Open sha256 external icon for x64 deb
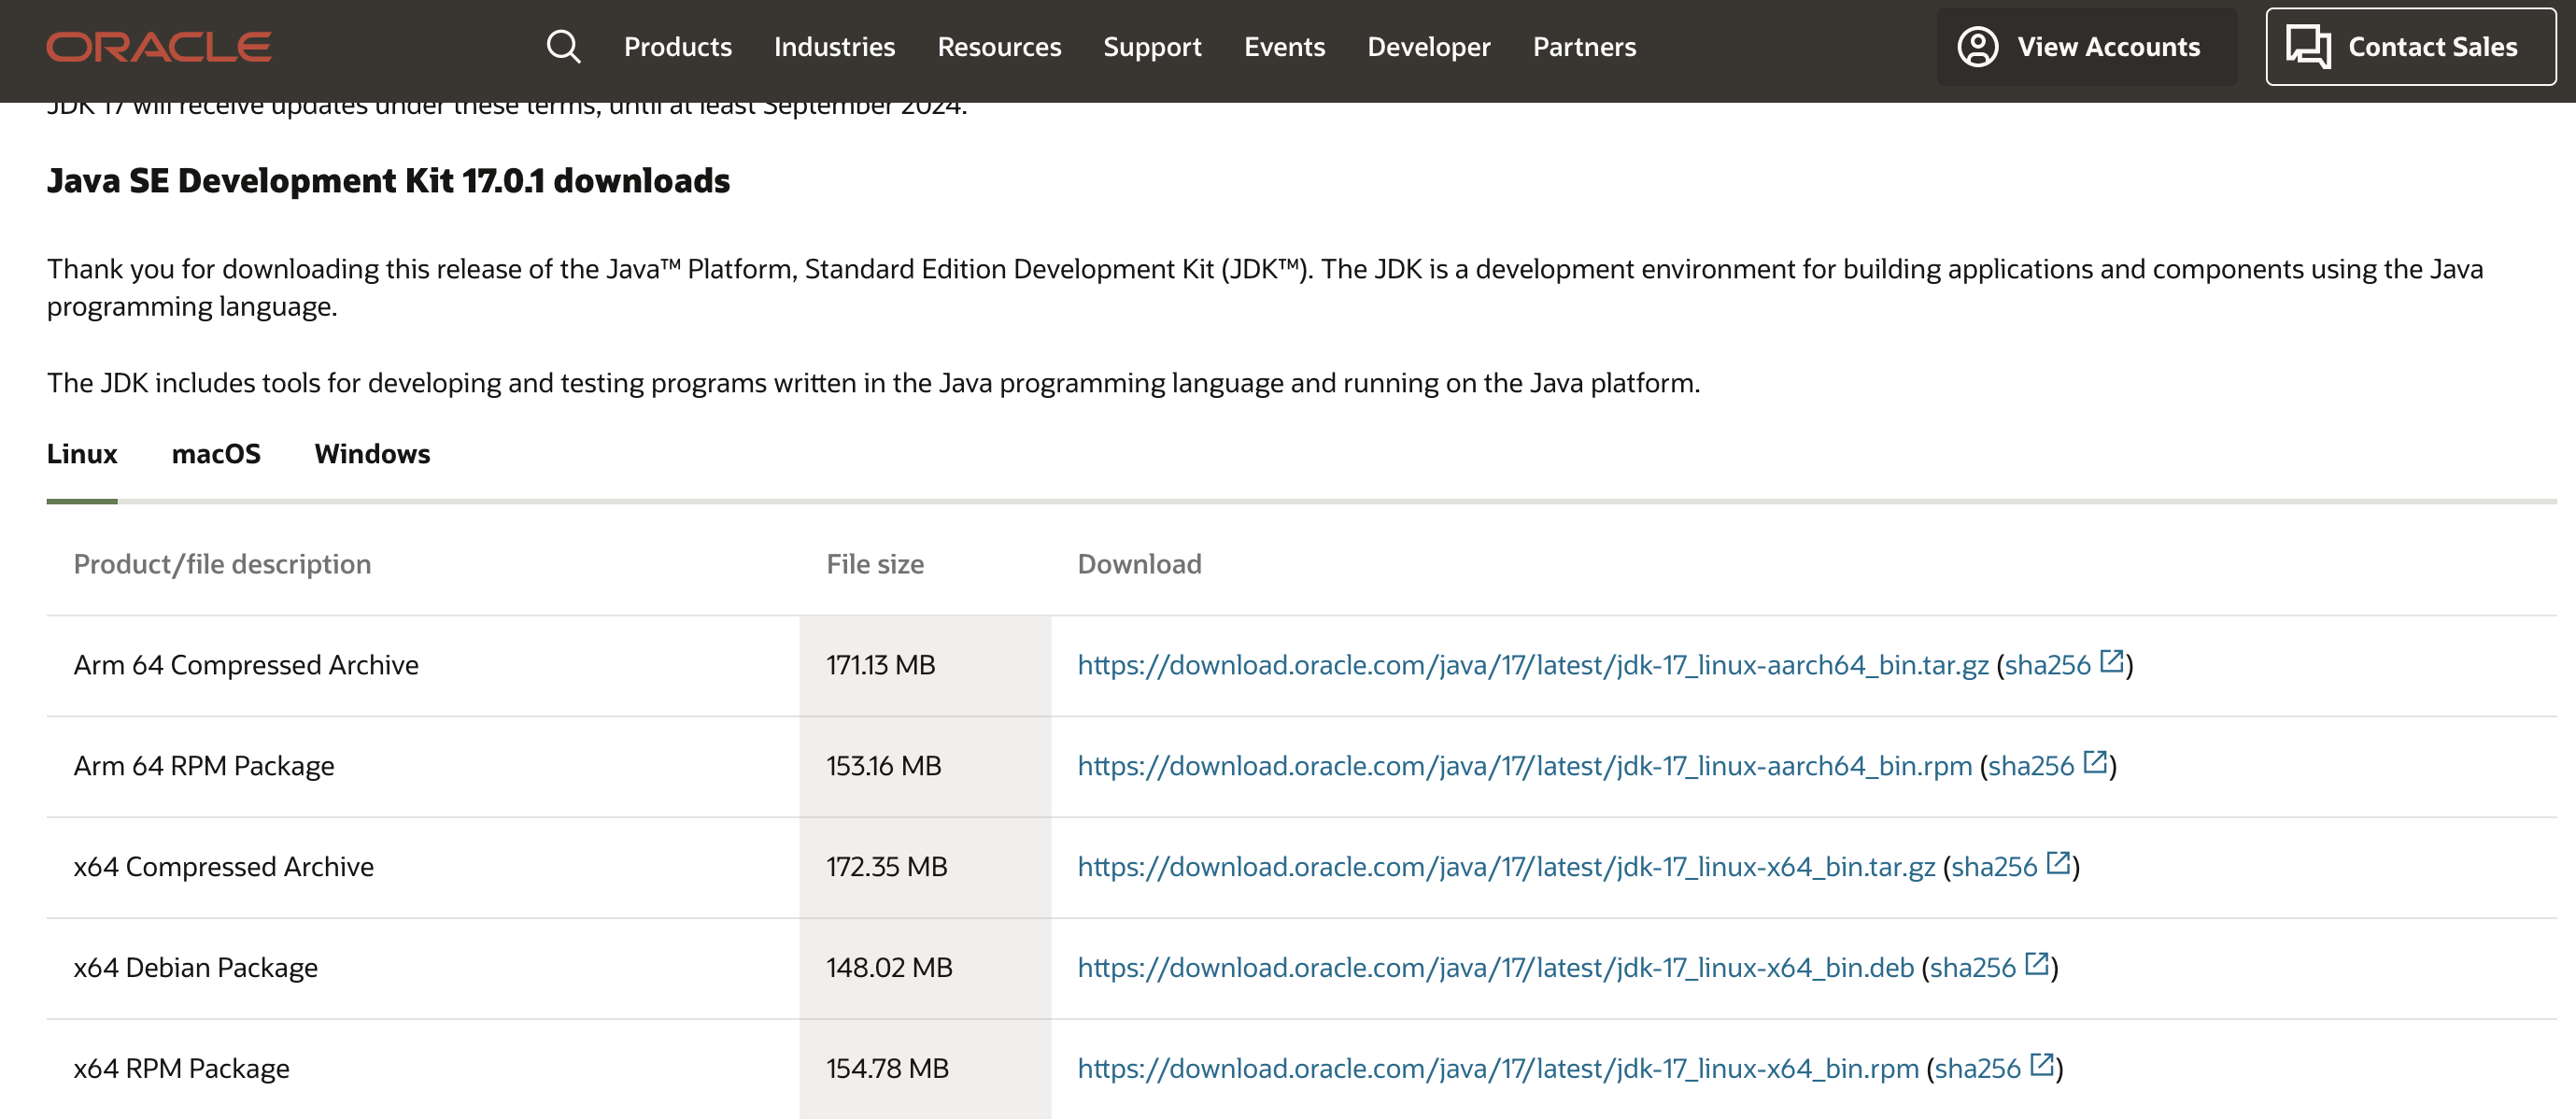Screen dimensions: 2576x1119 click(2036, 964)
